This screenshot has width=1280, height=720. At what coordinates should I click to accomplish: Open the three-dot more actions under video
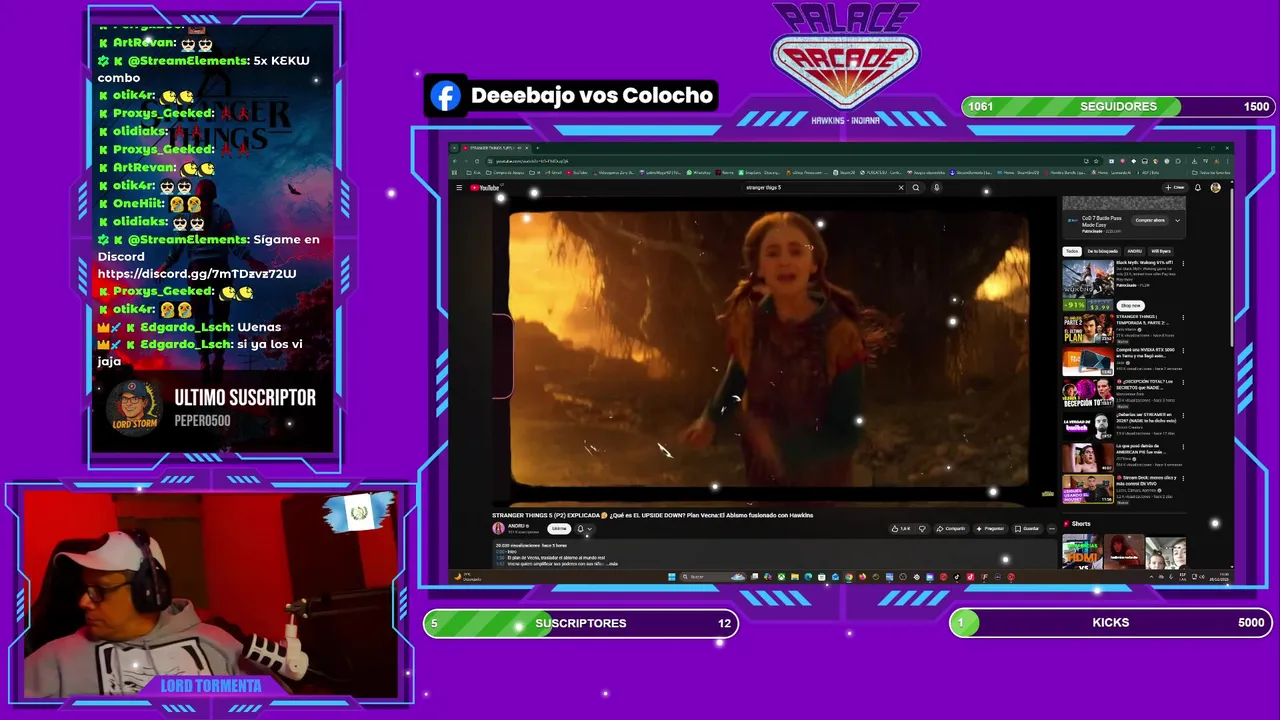(1052, 528)
